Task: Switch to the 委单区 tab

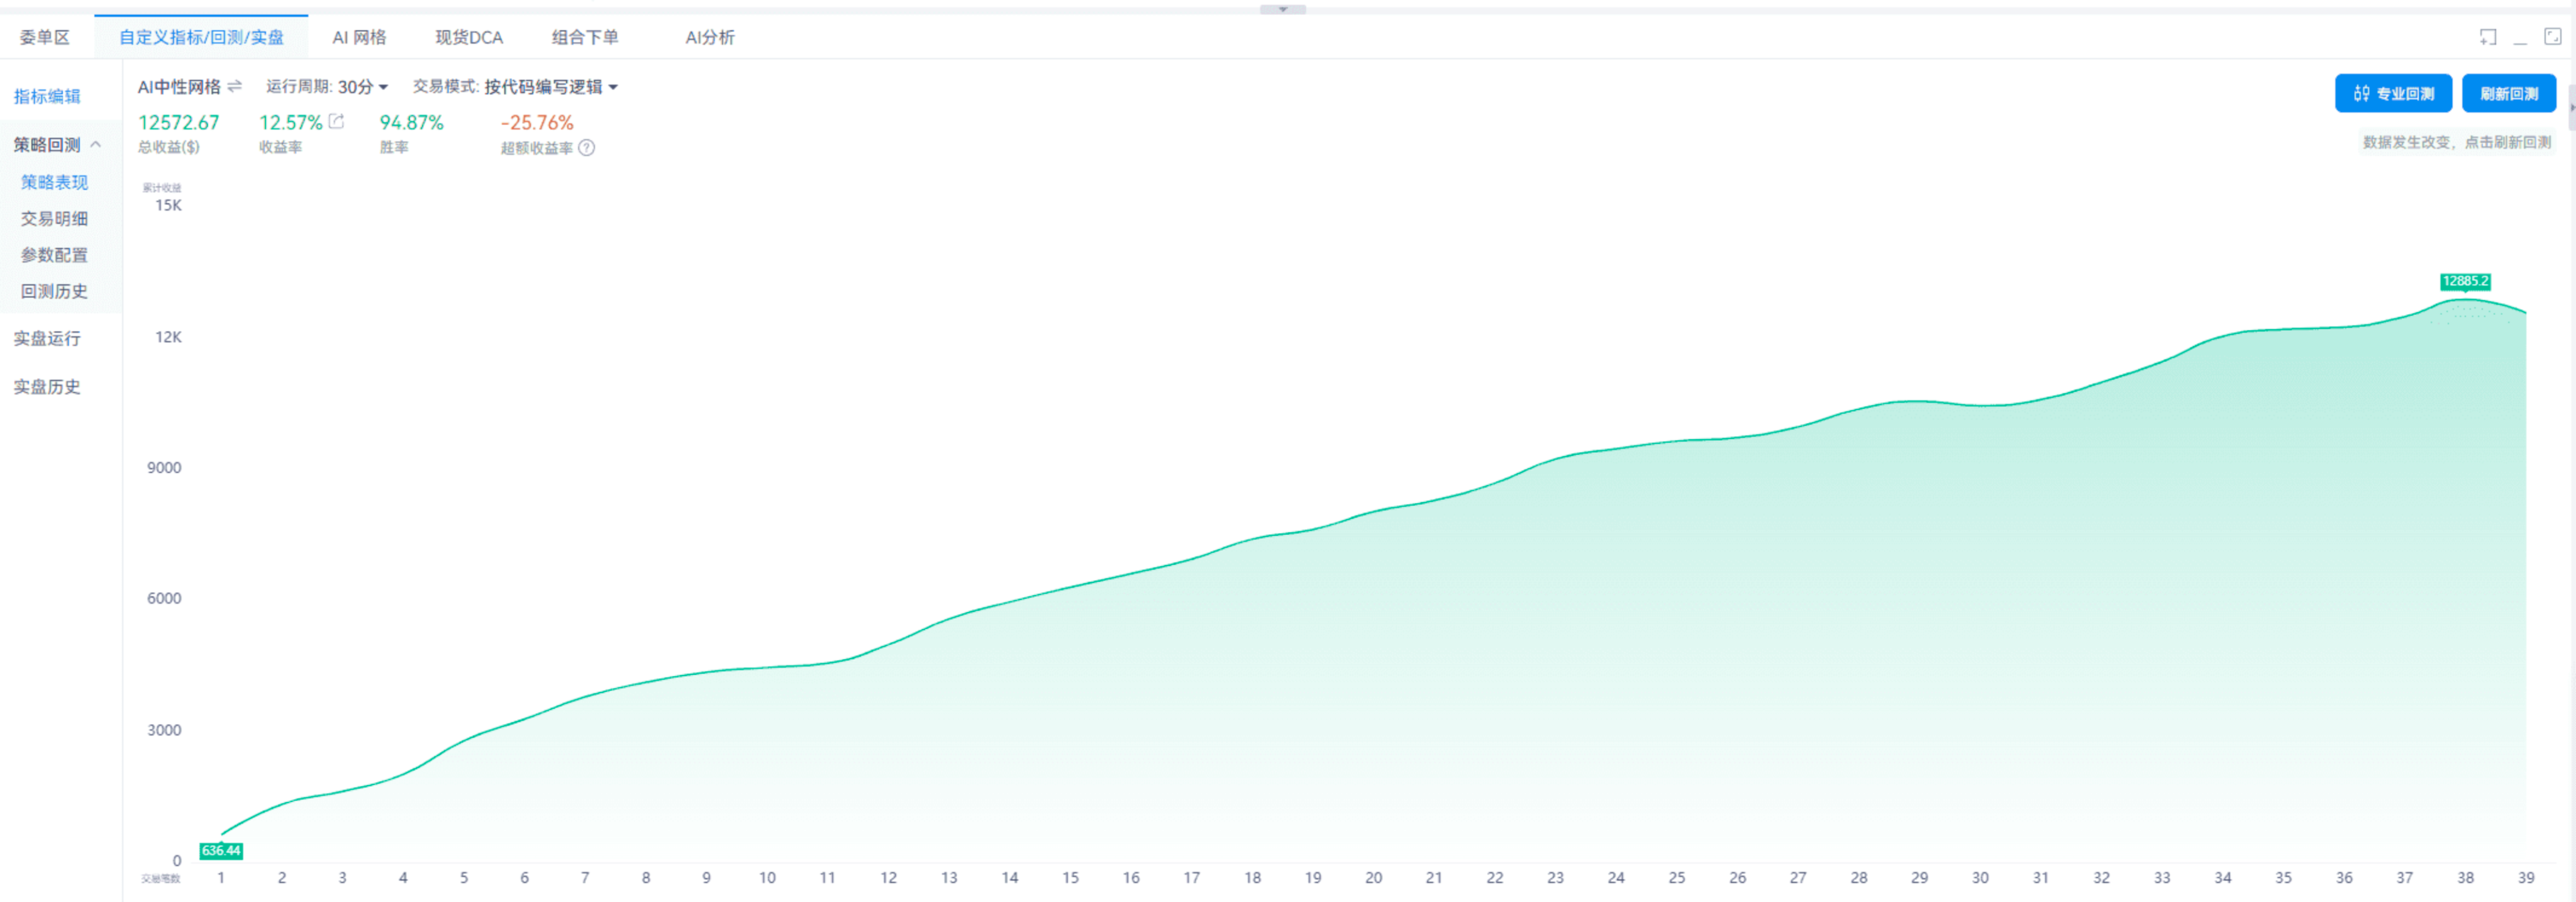Action: [45, 37]
